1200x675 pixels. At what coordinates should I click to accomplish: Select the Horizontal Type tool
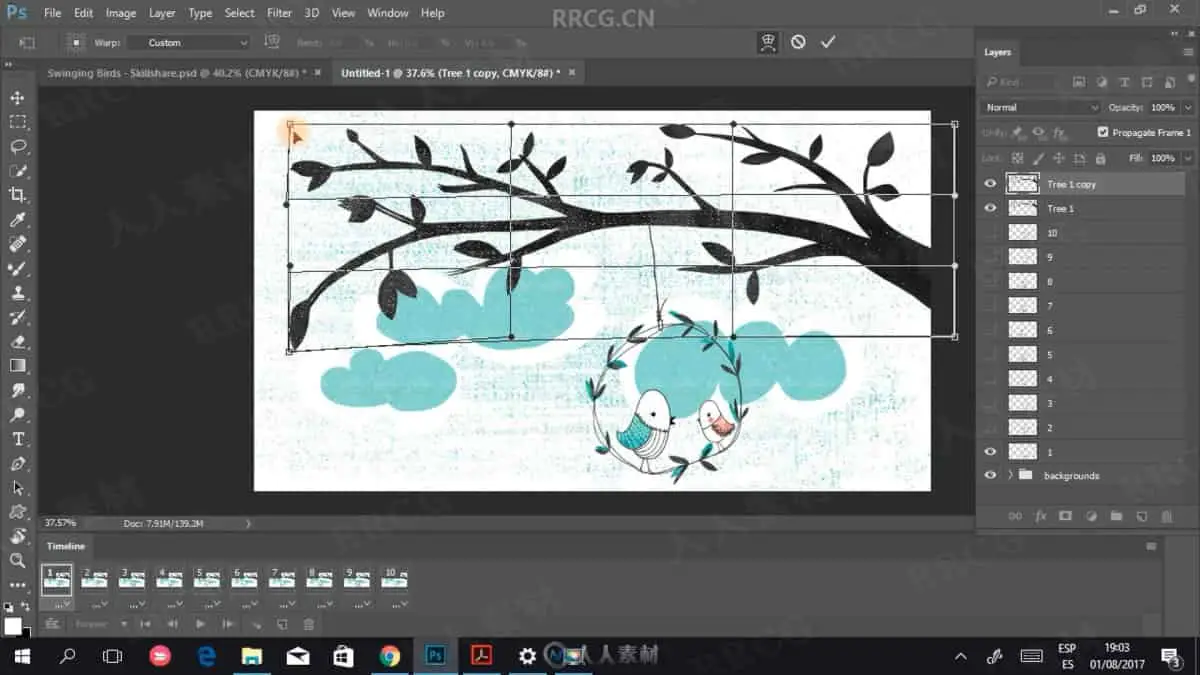(x=17, y=440)
